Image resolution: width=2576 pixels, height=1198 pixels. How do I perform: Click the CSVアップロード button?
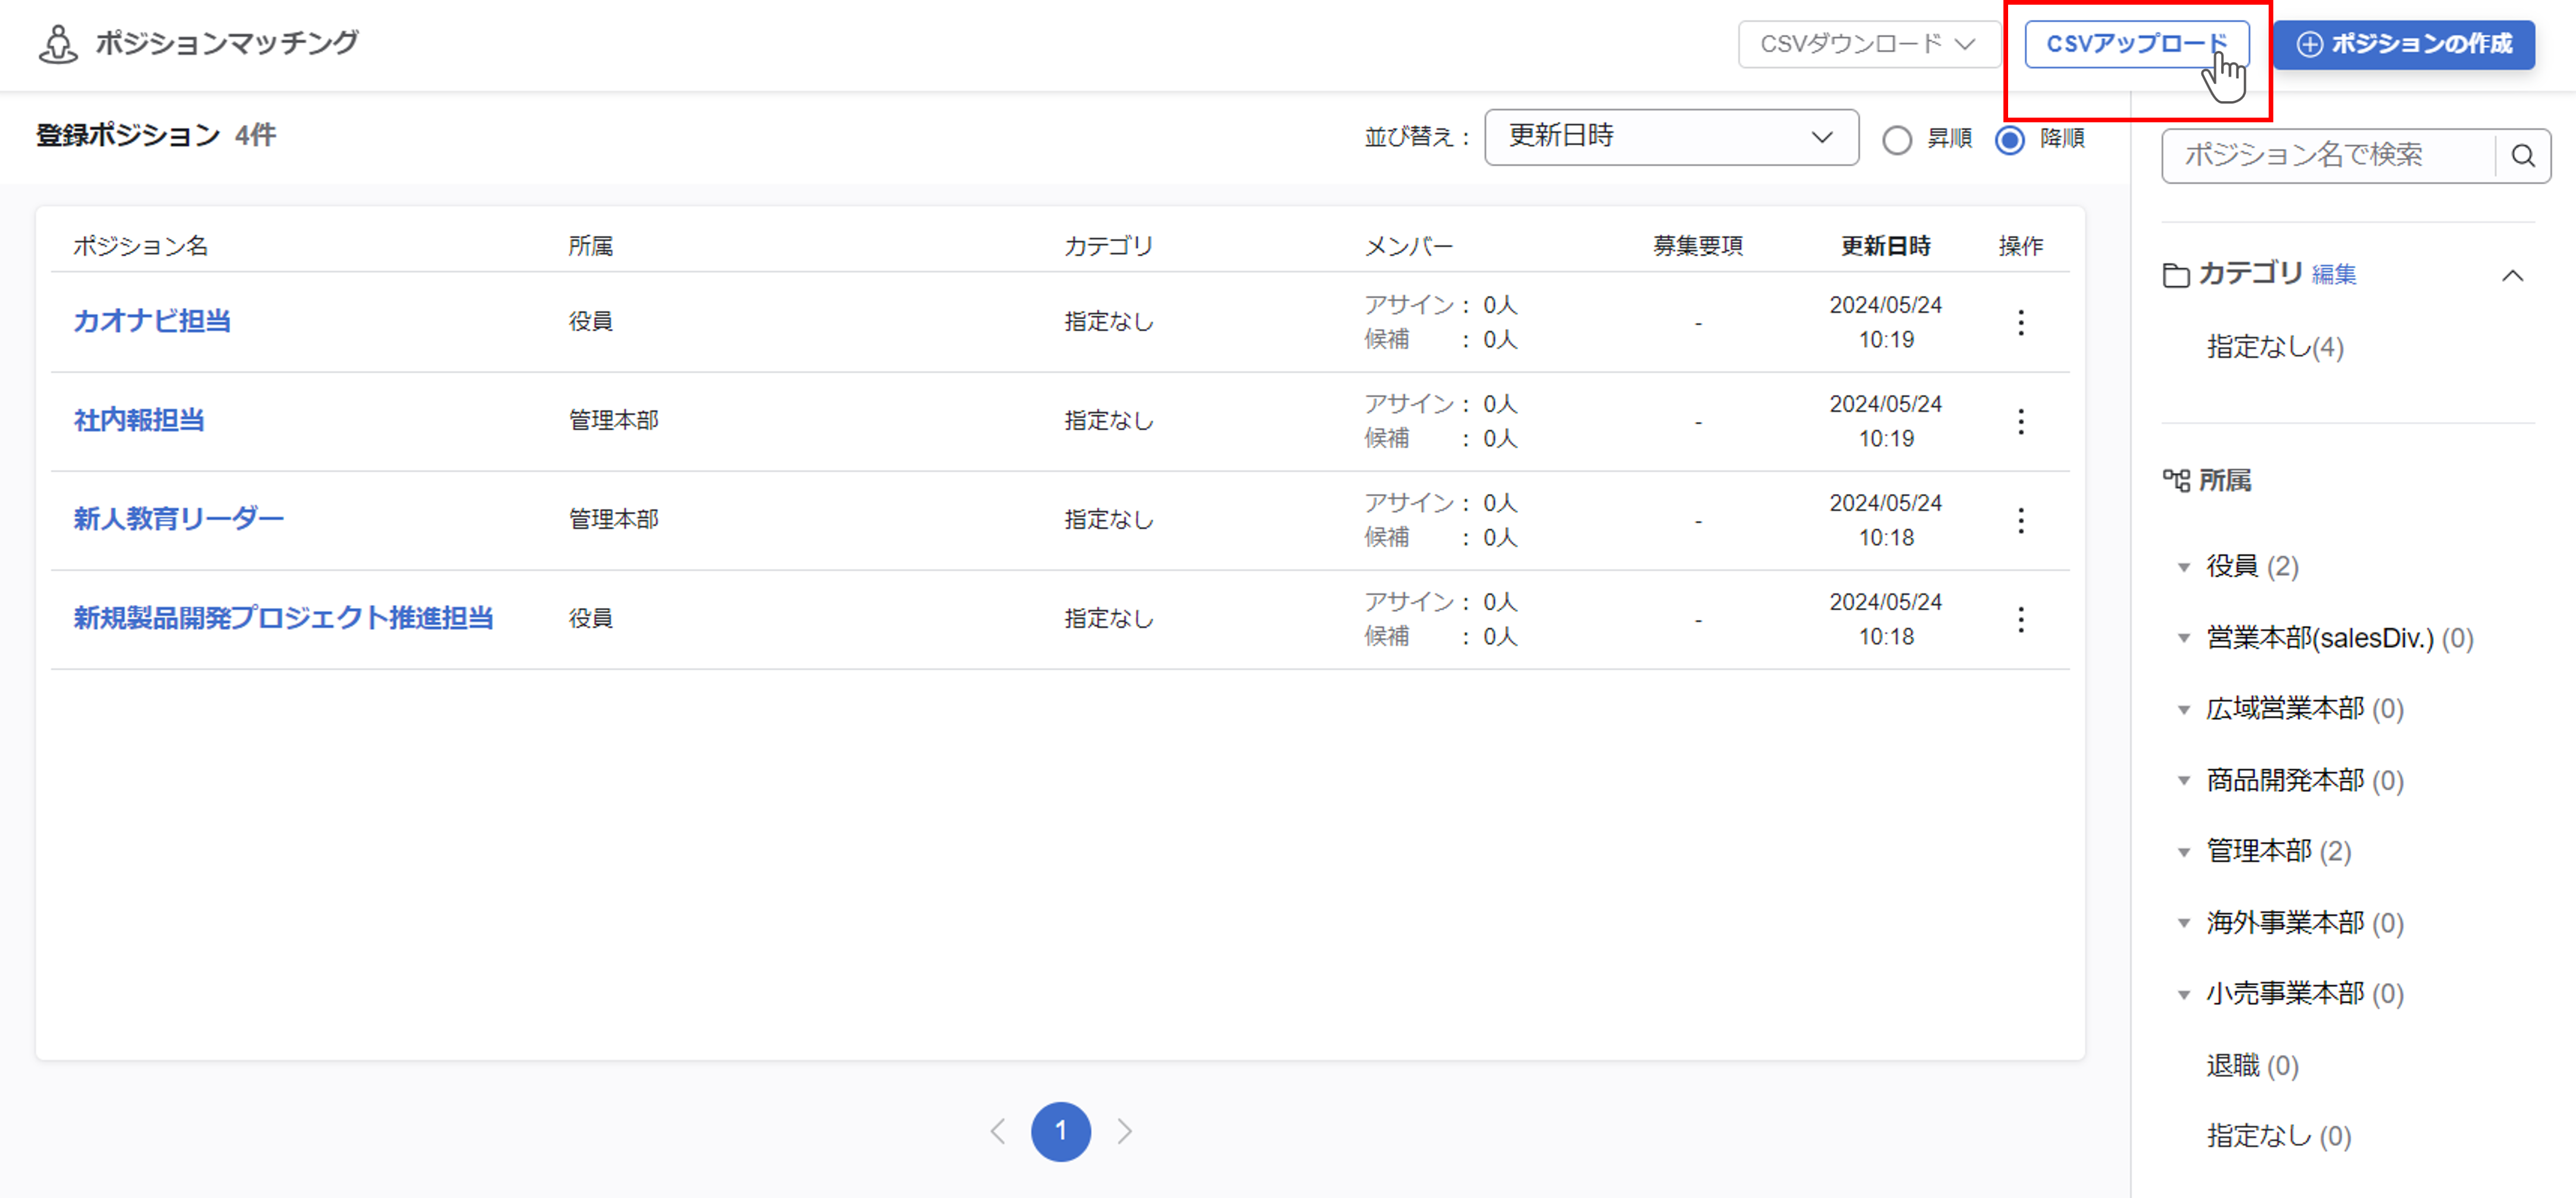[x=2136, y=44]
